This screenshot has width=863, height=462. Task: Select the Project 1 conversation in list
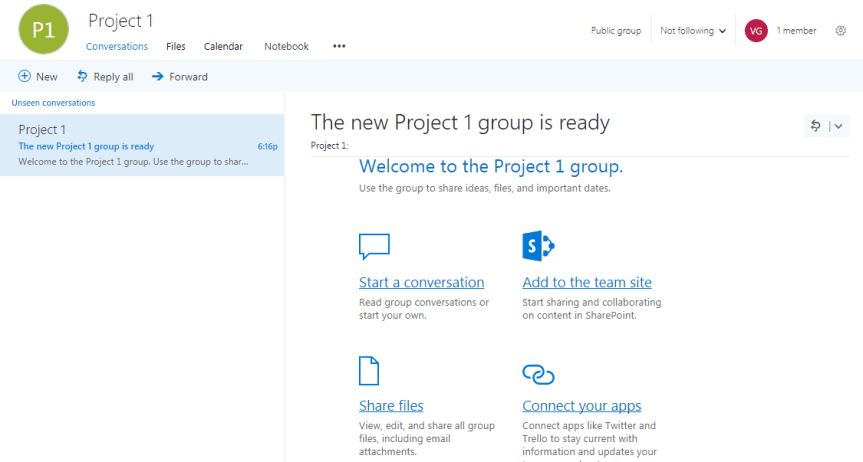click(141, 145)
